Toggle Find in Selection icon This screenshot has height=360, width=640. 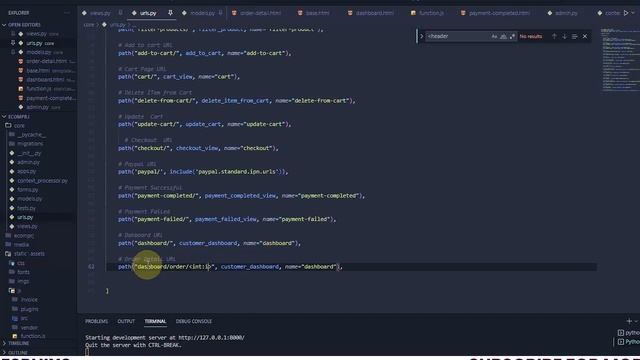(574, 36)
